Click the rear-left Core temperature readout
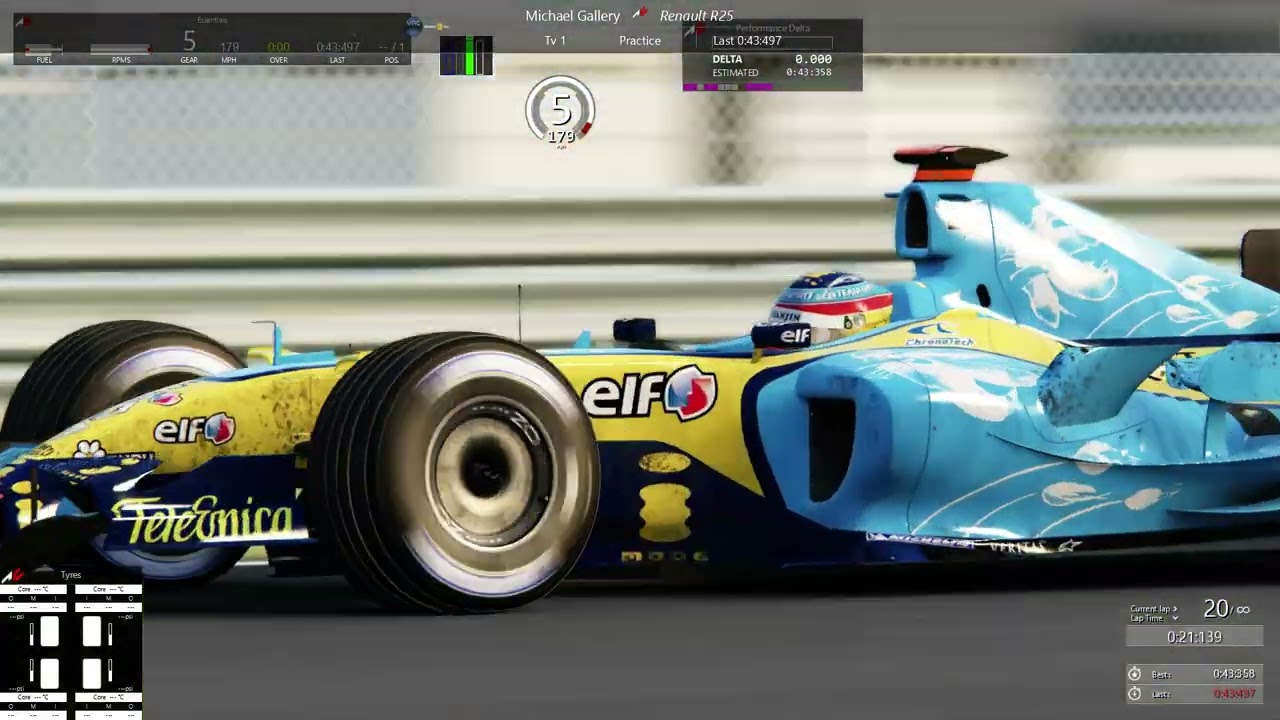Viewport: 1280px width, 720px height. click(33, 697)
